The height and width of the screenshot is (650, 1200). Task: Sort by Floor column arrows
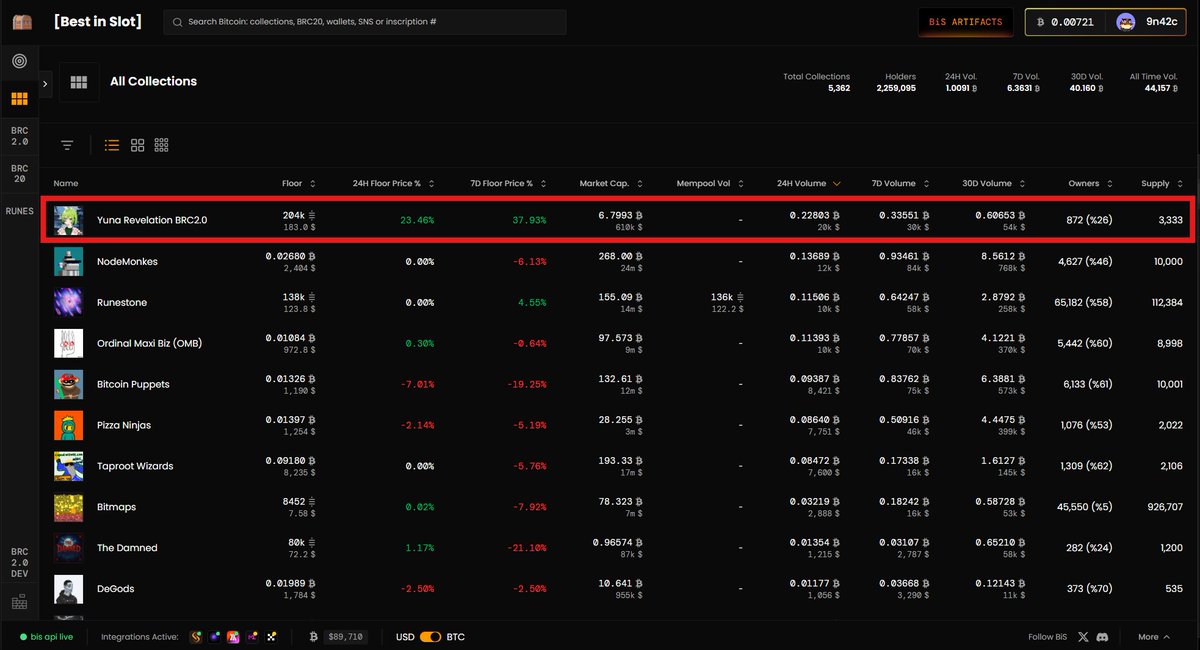click(313, 184)
